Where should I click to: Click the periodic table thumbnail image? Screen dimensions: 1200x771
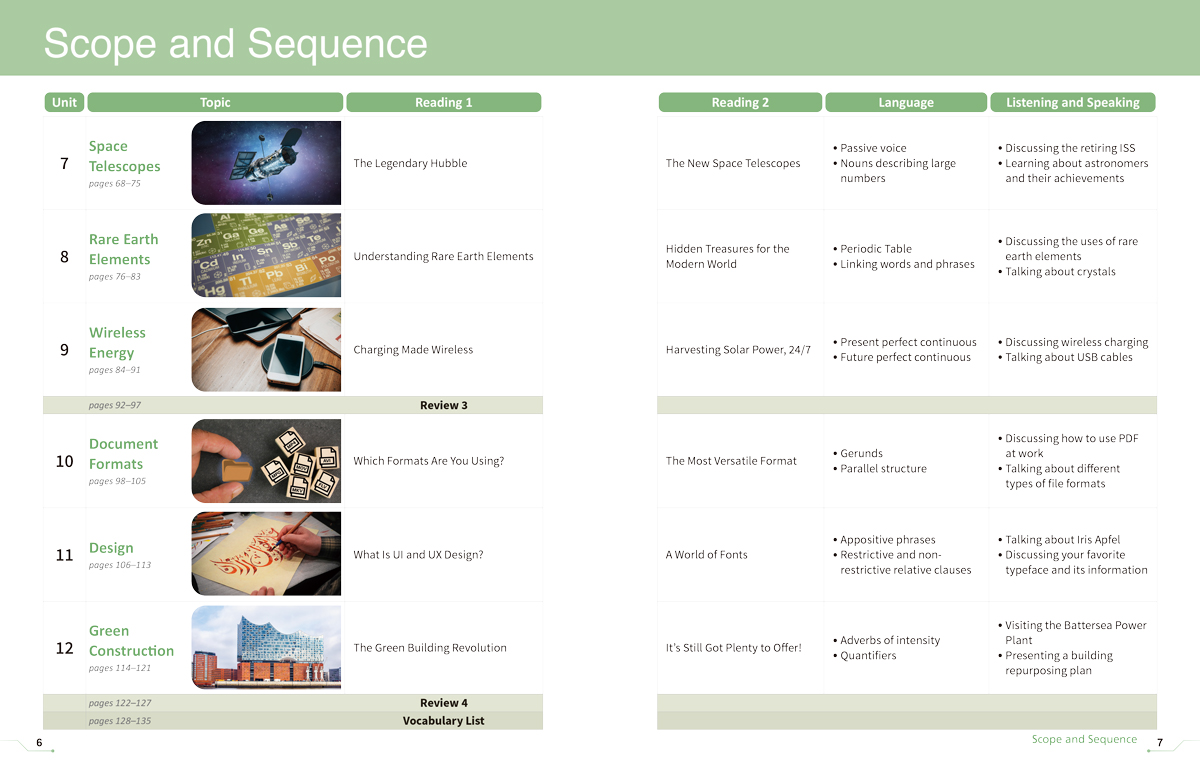click(x=266, y=255)
